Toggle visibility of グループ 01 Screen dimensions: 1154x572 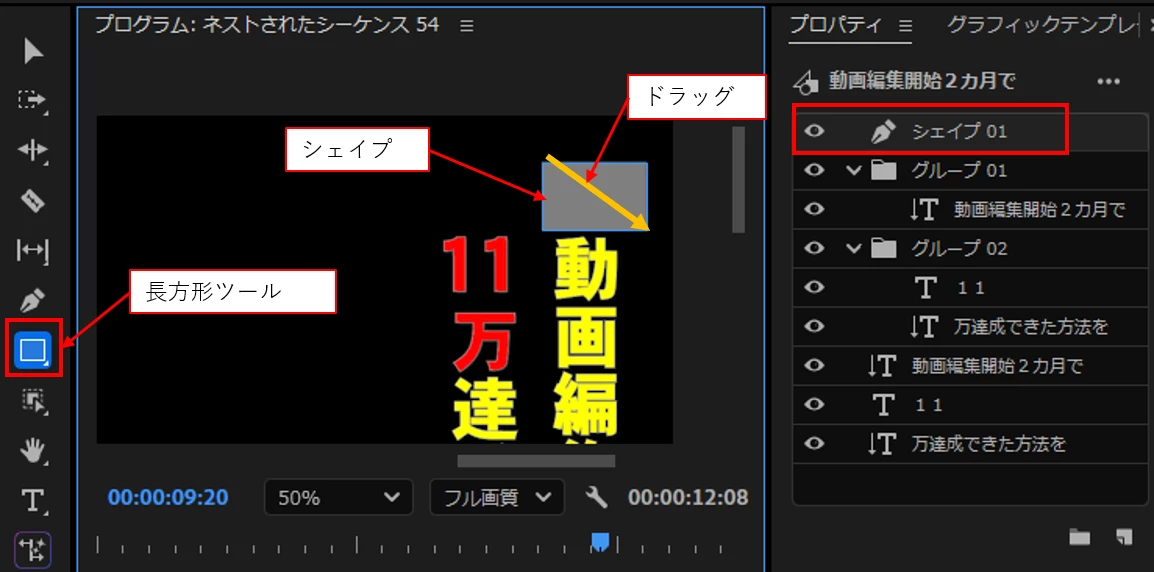coord(813,171)
